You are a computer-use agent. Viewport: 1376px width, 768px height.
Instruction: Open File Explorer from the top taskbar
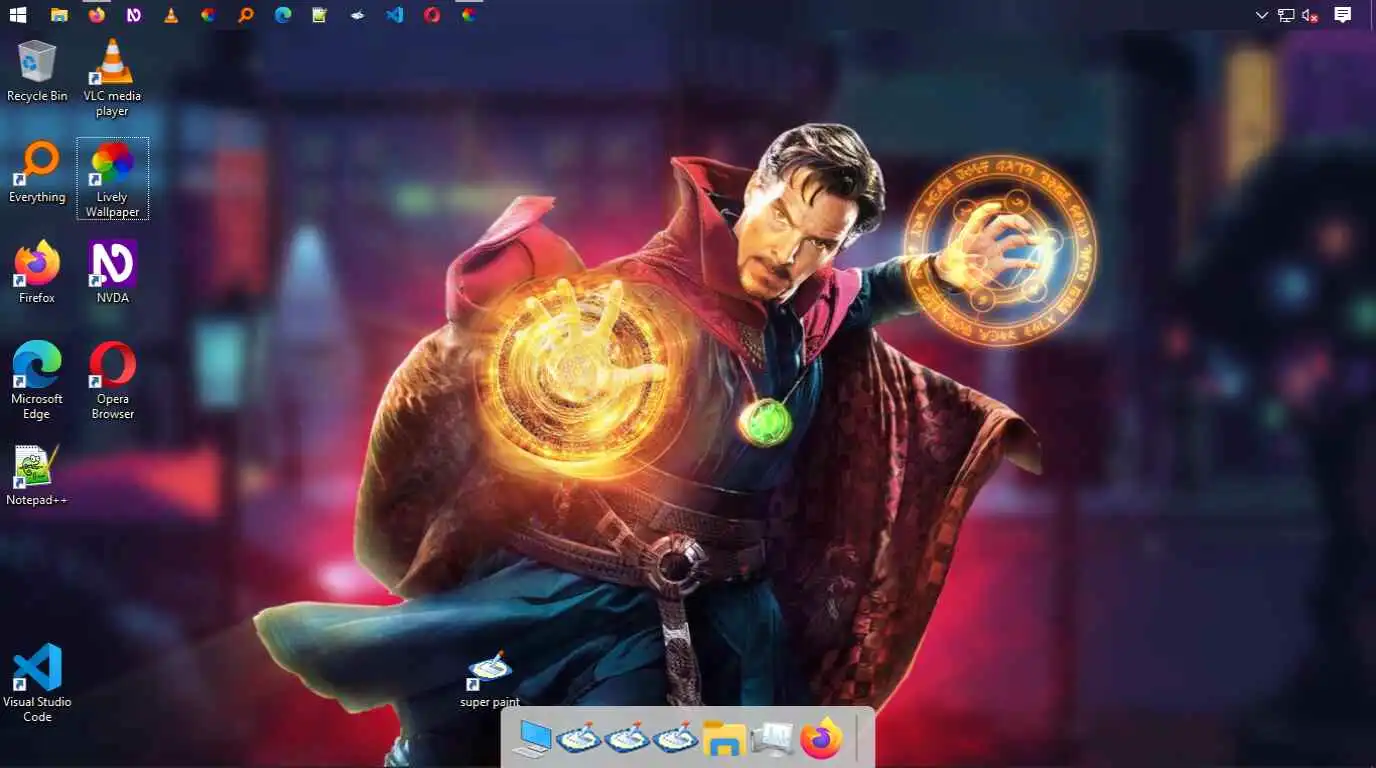(59, 15)
